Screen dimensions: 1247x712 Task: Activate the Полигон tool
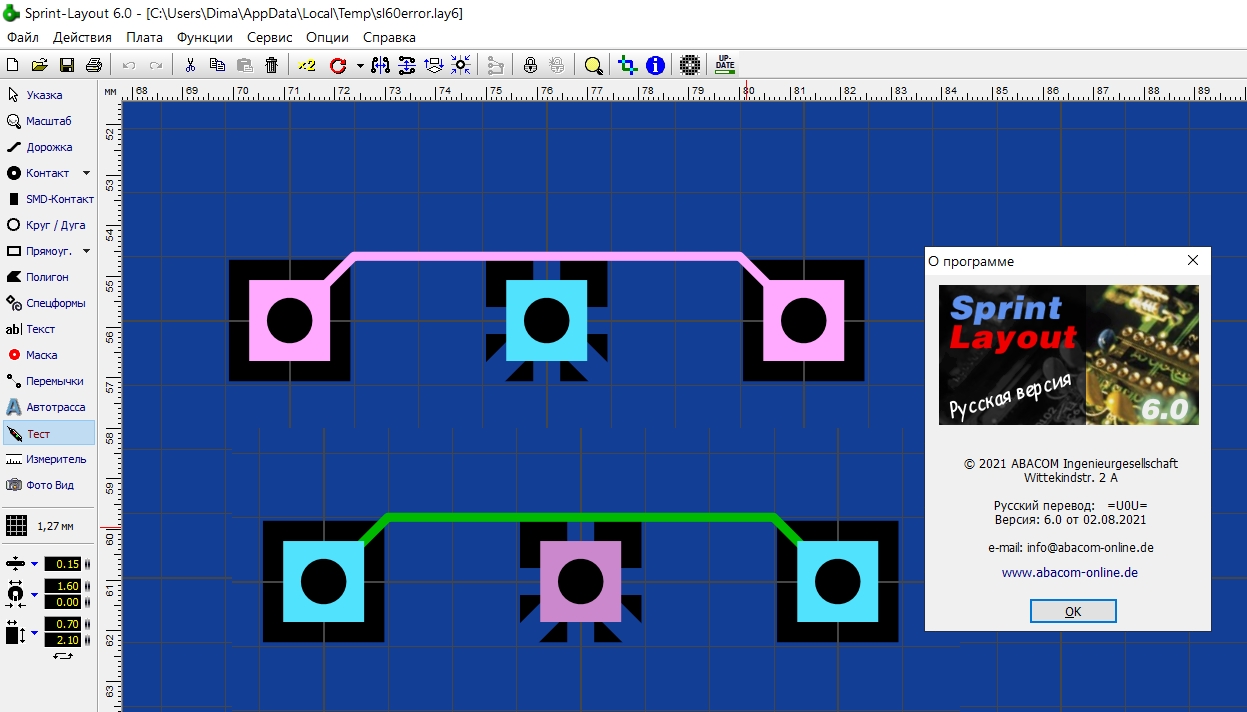click(x=47, y=277)
